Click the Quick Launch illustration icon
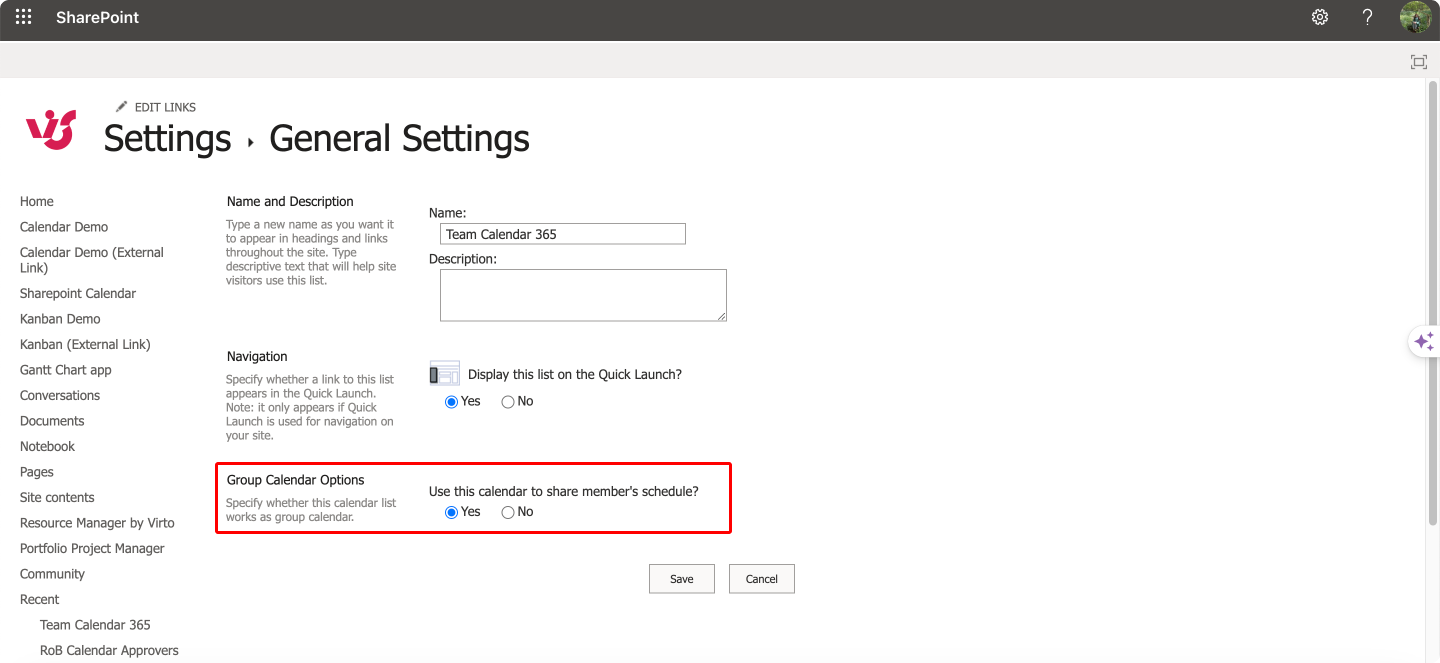The image size is (1440, 663). coord(444,373)
